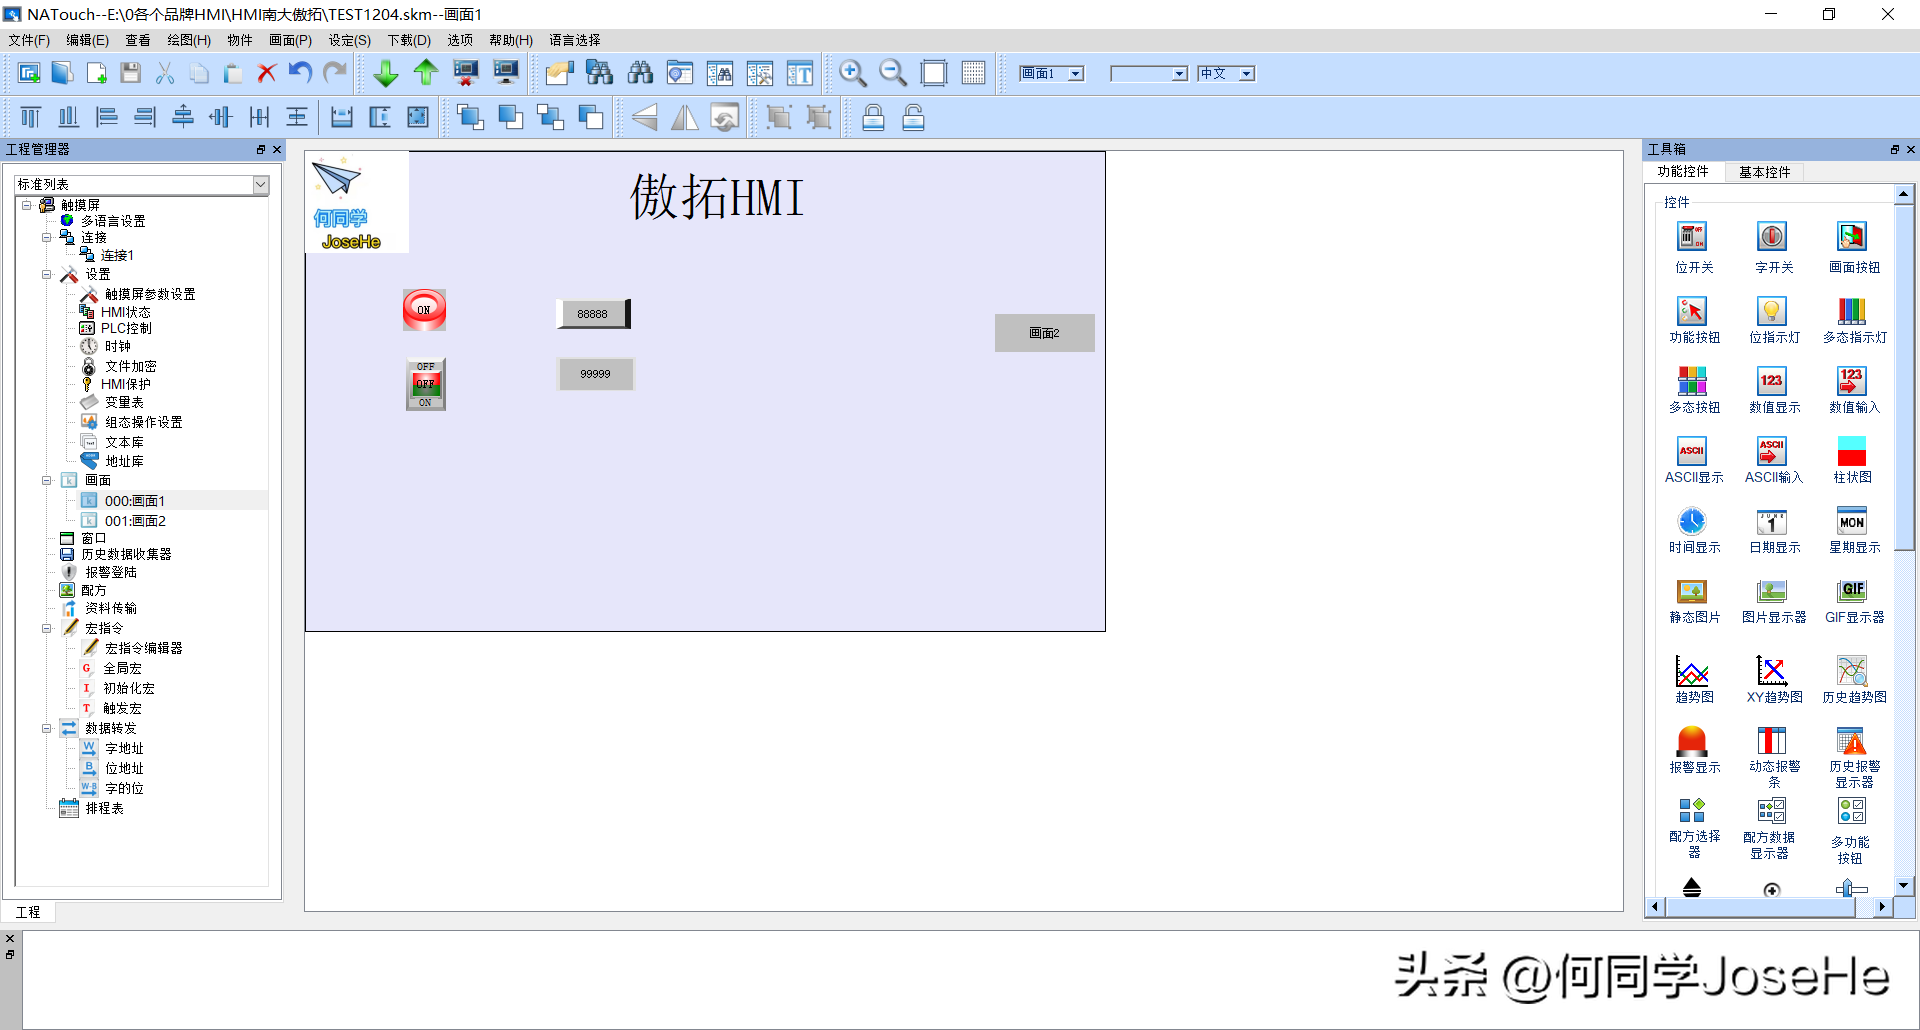Select the 位开关 bit switch control

click(1693, 247)
